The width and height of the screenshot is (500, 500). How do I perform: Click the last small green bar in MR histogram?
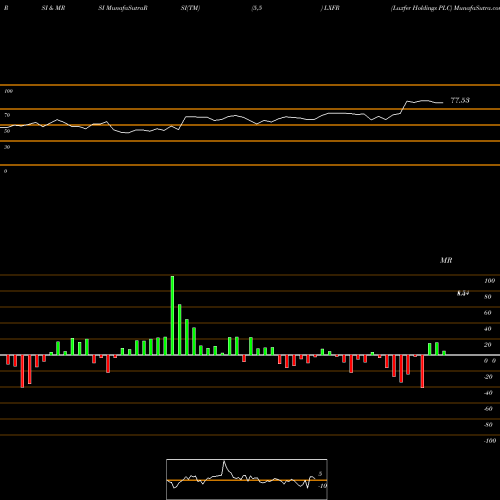pyautogui.click(x=444, y=353)
